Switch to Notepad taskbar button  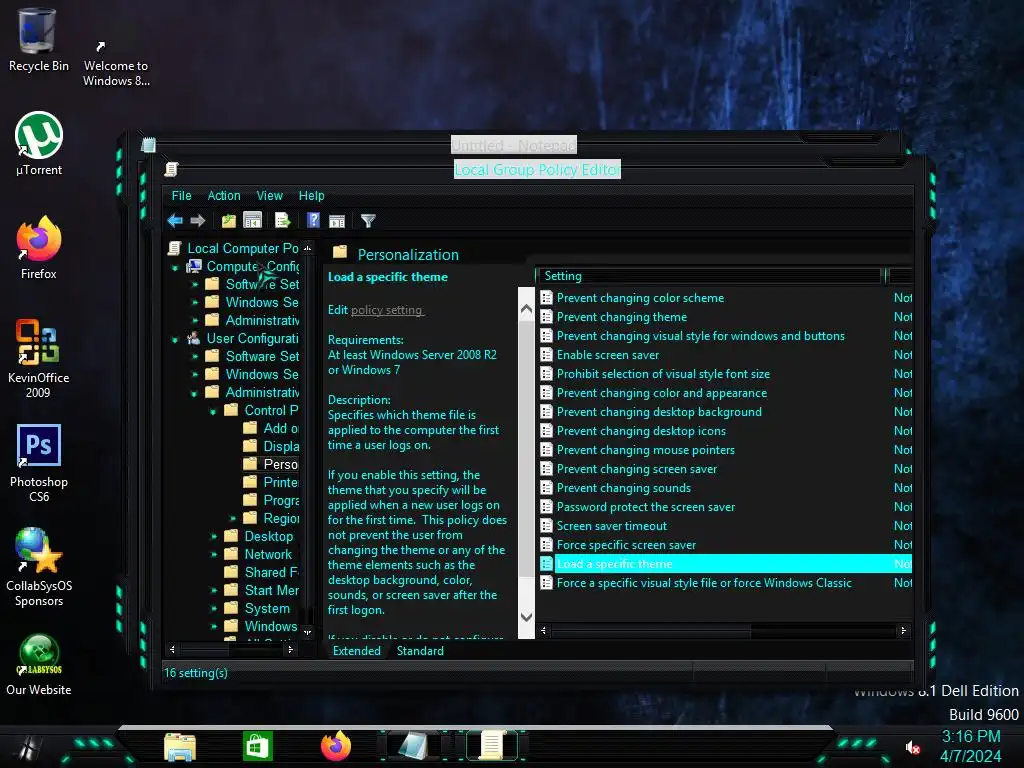(413, 746)
